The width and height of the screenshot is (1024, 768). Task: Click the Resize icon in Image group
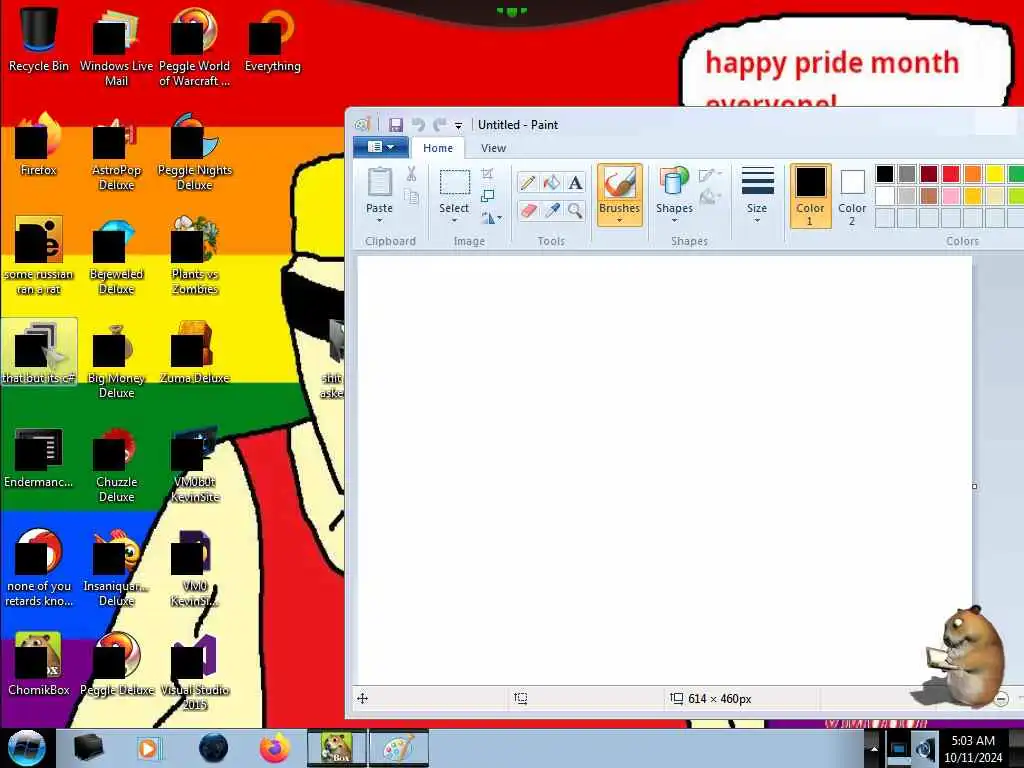point(487,196)
